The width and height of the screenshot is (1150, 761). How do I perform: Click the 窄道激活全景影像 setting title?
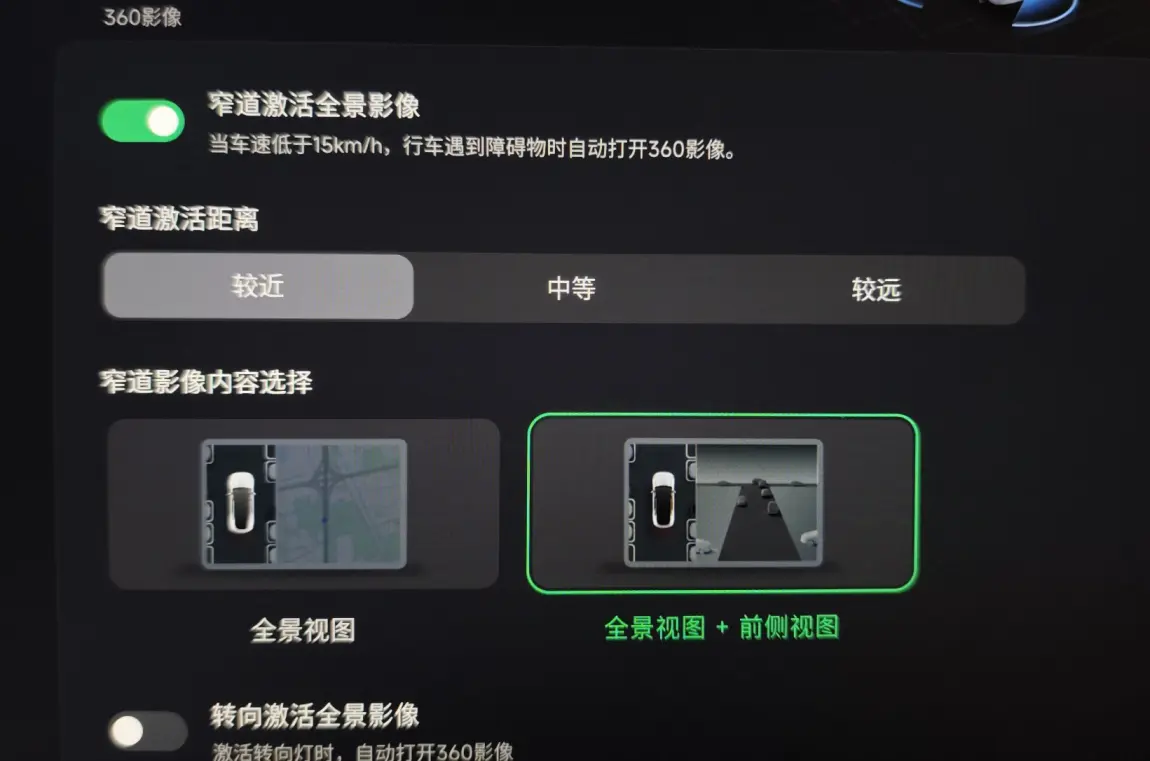tap(313, 105)
